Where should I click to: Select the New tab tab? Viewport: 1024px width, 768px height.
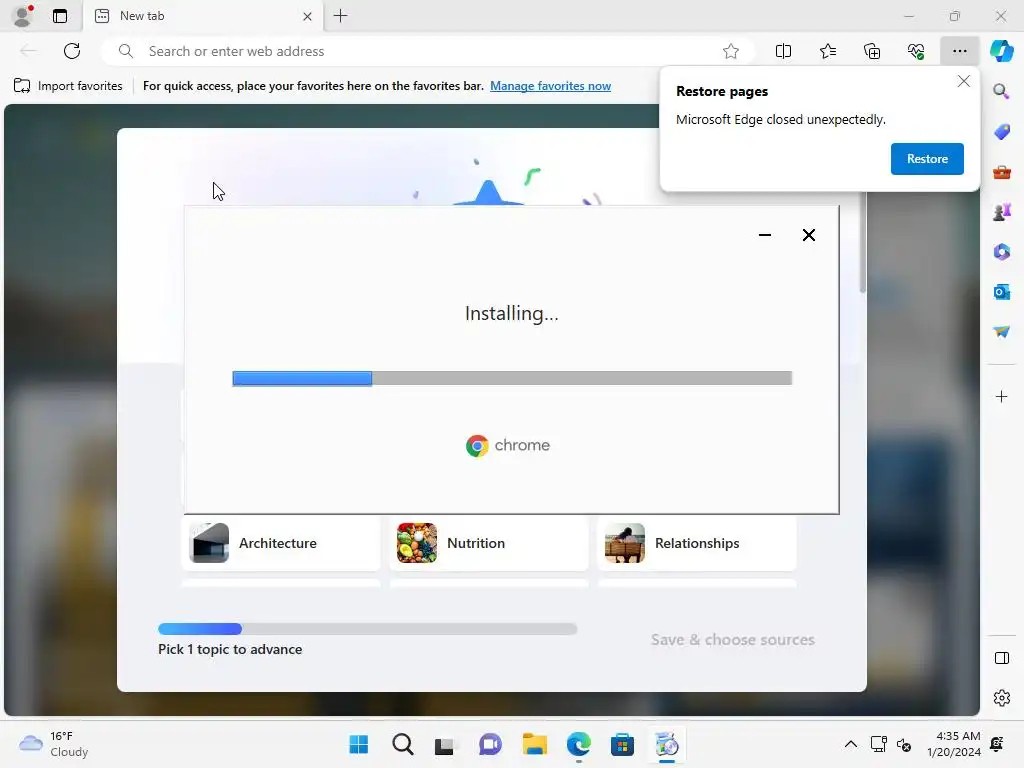point(202,16)
